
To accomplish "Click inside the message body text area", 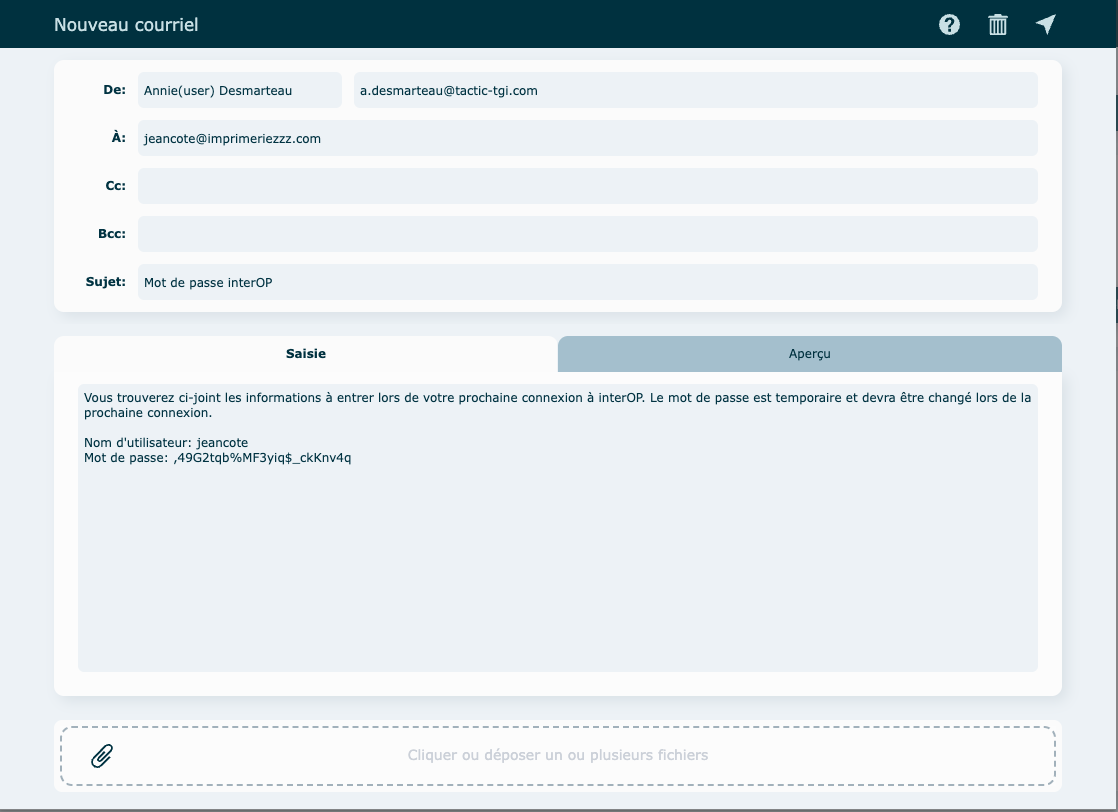I will point(557,560).
